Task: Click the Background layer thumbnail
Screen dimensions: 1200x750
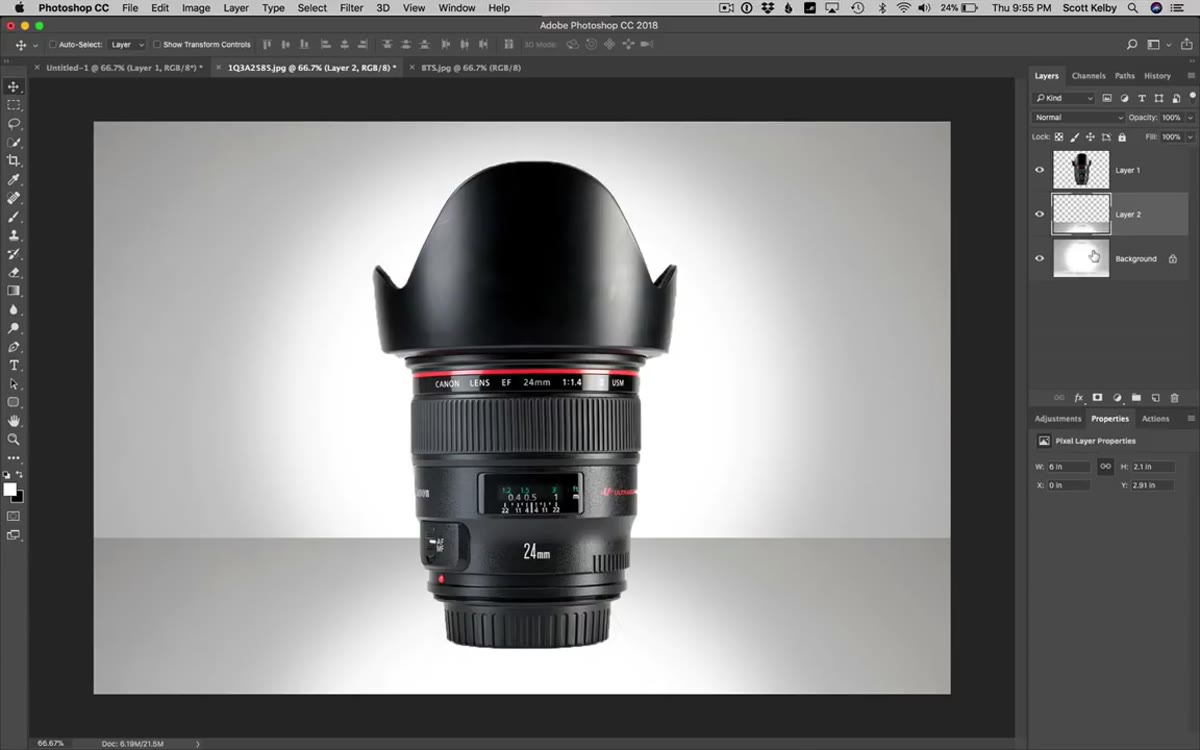Action: click(1081, 258)
